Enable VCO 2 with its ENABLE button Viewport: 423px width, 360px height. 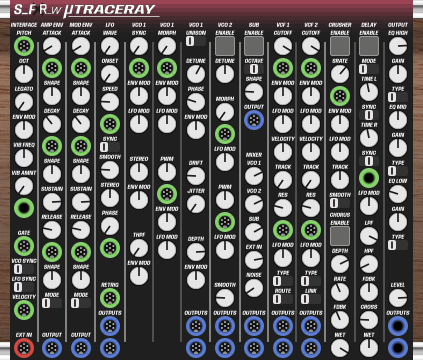[225, 46]
